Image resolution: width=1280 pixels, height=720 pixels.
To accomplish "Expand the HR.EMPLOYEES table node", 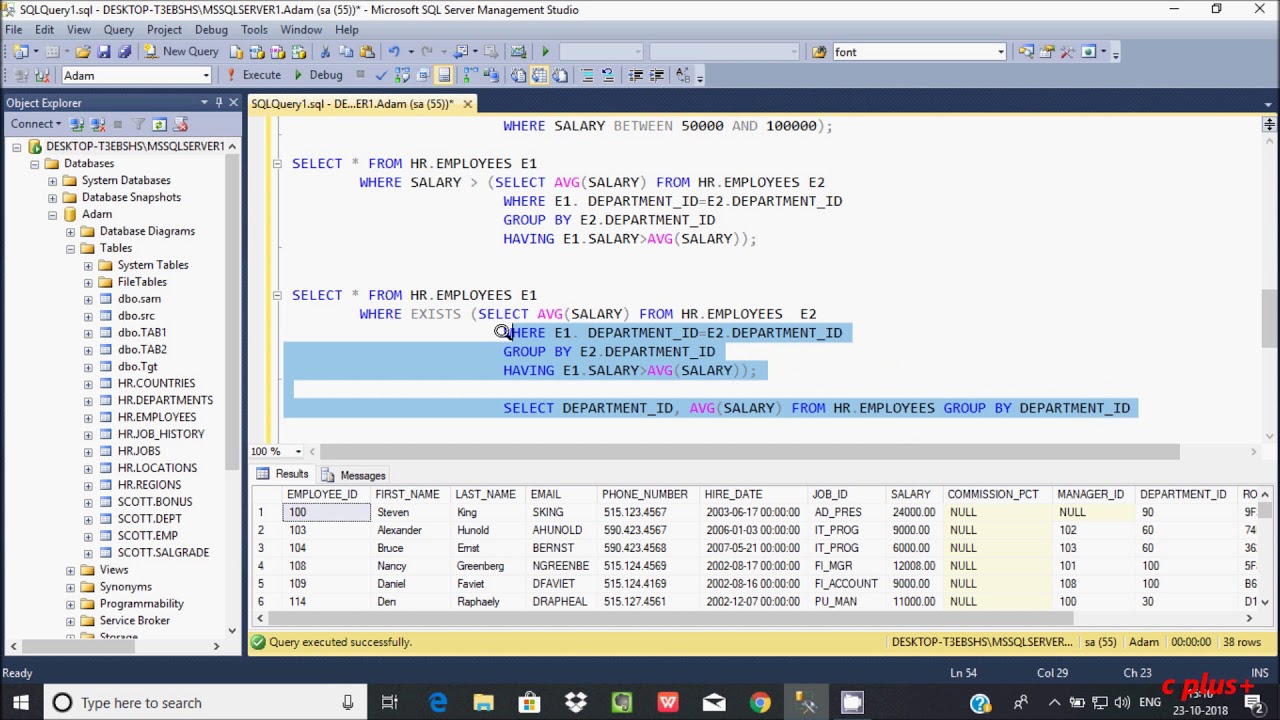I will (x=88, y=417).
